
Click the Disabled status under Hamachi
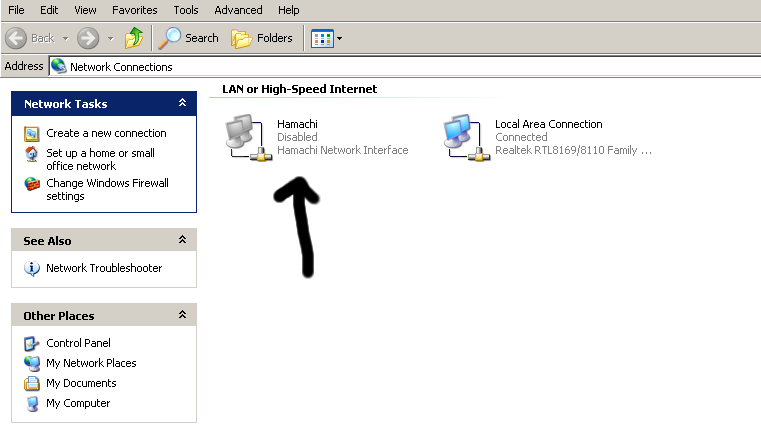[x=297, y=137]
